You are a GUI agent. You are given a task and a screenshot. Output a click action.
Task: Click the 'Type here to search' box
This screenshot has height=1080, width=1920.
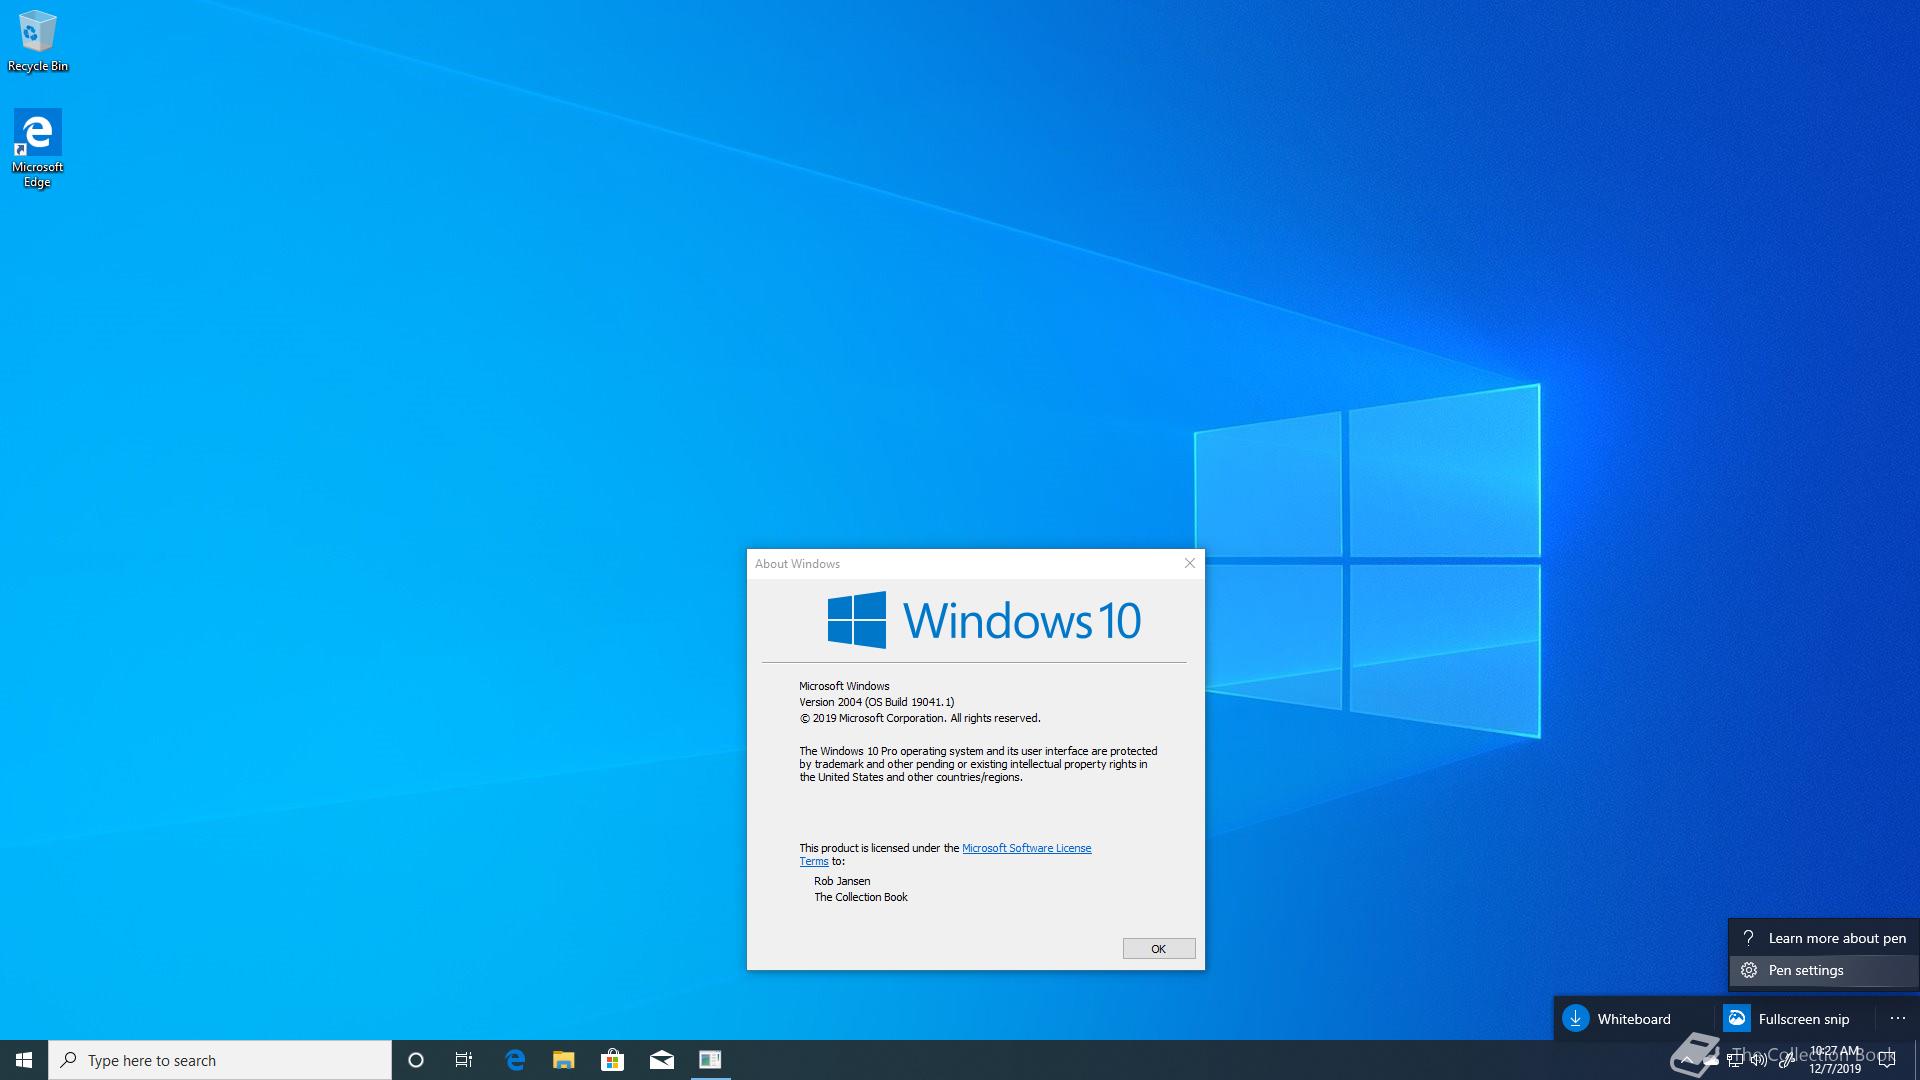(220, 1060)
